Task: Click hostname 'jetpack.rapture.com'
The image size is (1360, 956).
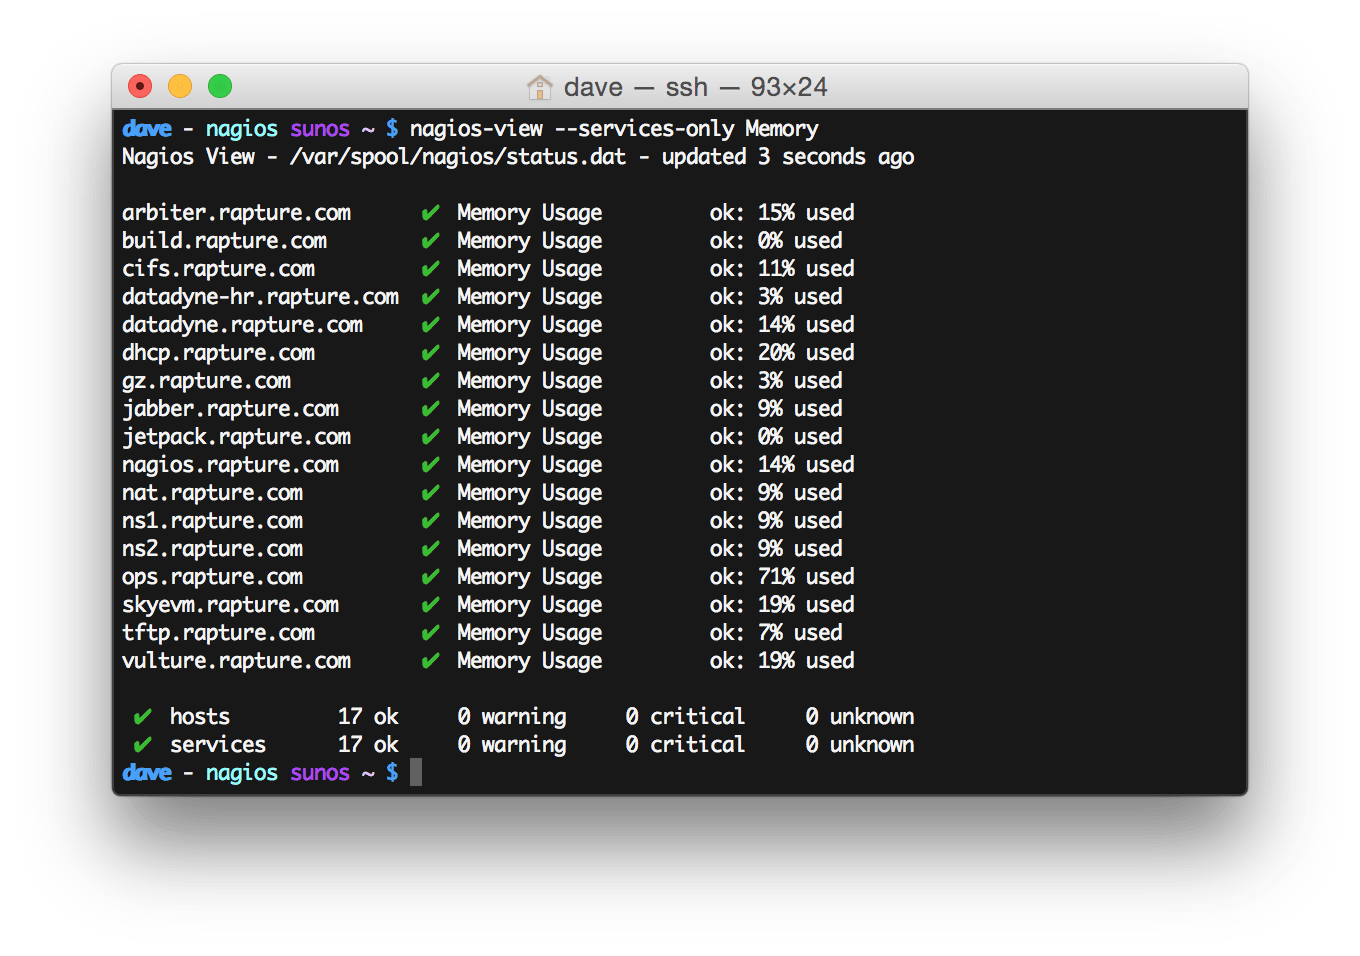Action: [236, 437]
